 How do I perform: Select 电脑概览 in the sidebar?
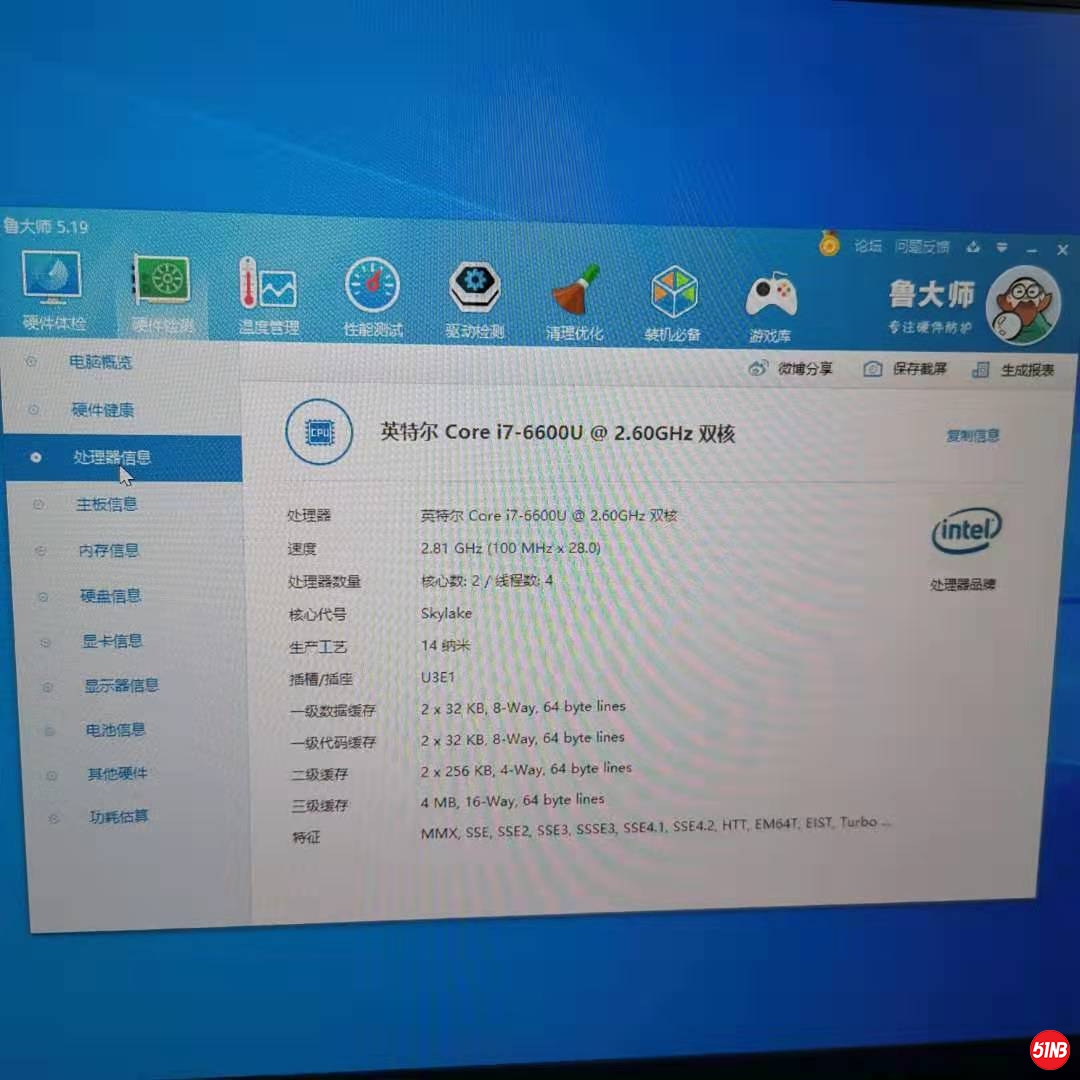100,362
